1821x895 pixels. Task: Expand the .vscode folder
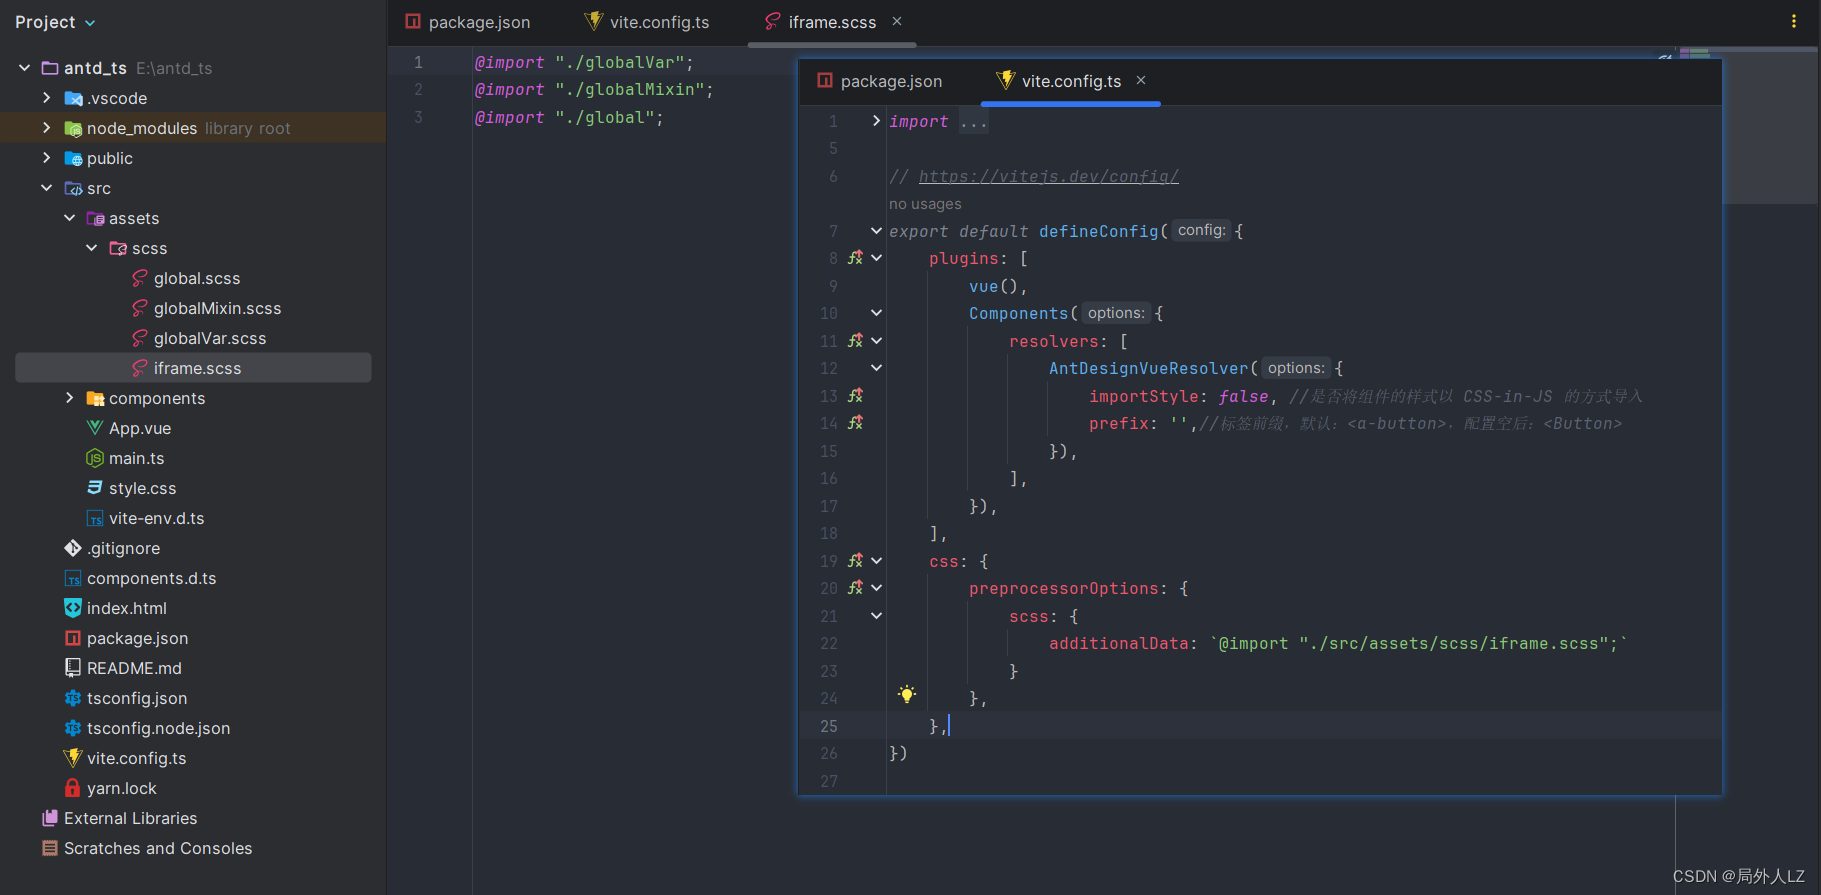(46, 98)
